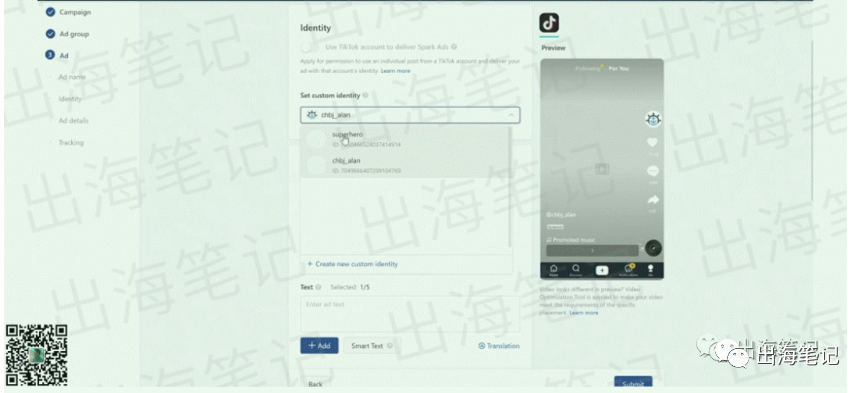Click the Add text button
The width and height of the screenshot is (867, 393).
pyautogui.click(x=319, y=345)
